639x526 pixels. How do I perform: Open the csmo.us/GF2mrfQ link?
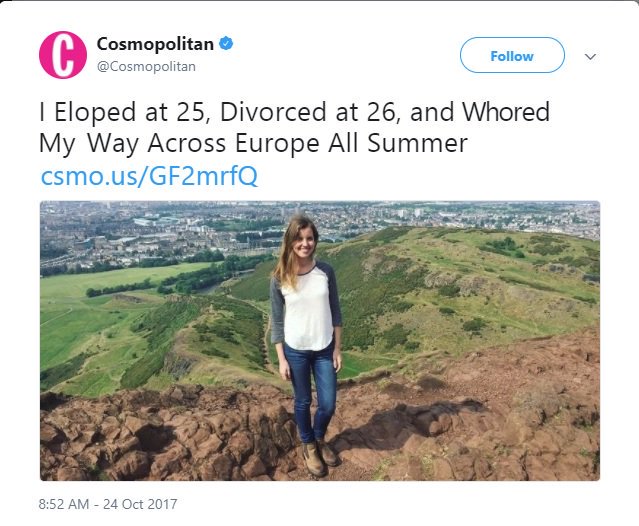point(149,176)
